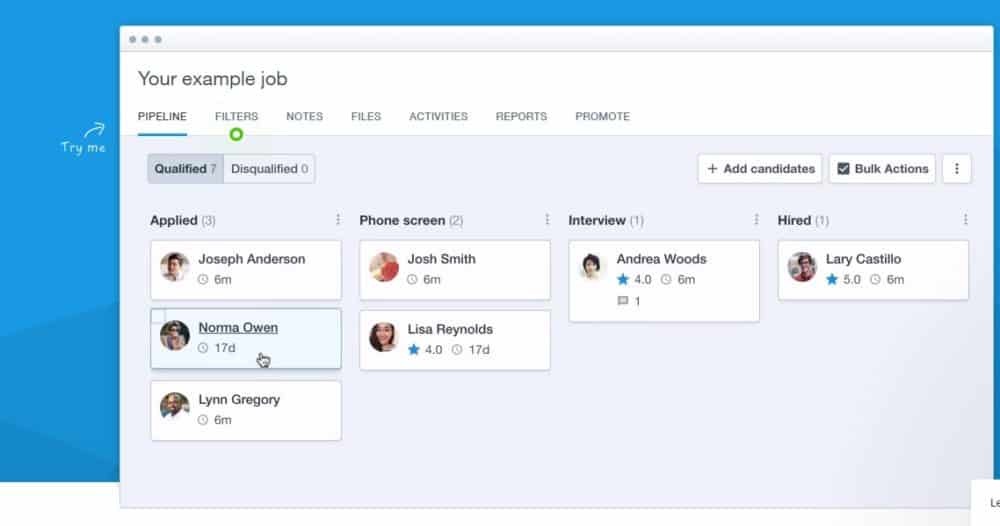Click the Add candidates button
1000x526 pixels.
tap(760, 169)
